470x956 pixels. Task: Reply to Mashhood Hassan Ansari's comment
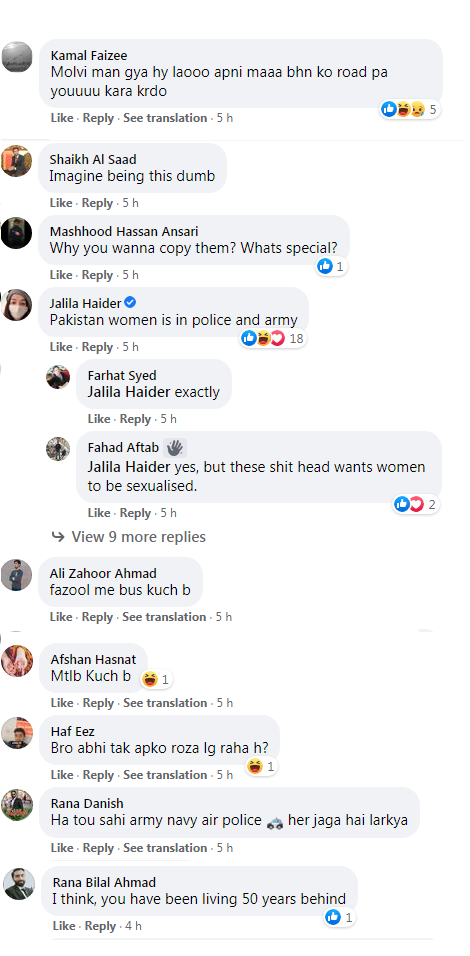[x=98, y=275]
